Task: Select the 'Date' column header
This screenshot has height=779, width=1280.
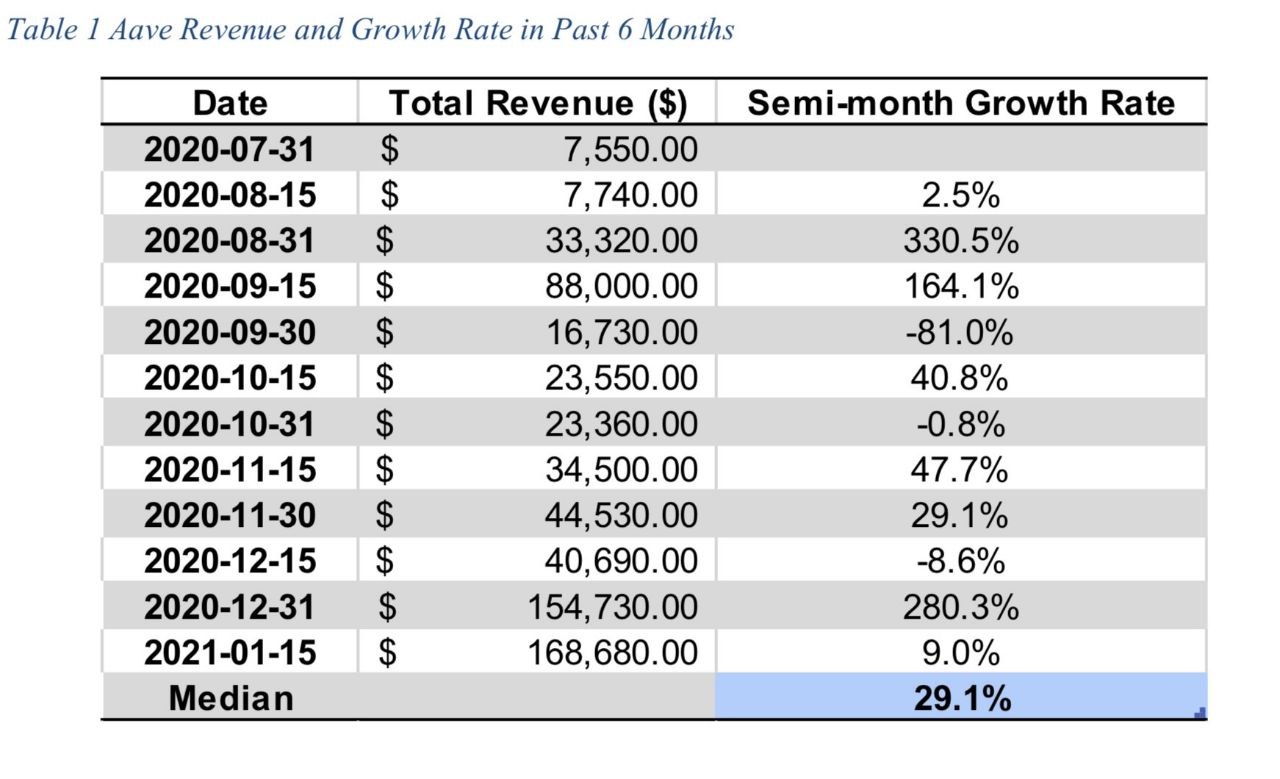Action: coord(230,103)
